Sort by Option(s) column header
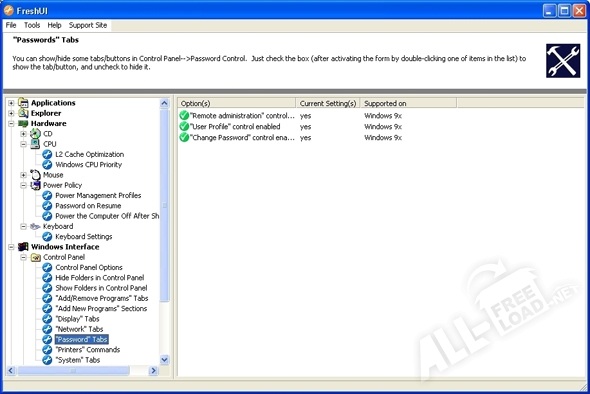This screenshot has width=590, height=394. [236, 103]
